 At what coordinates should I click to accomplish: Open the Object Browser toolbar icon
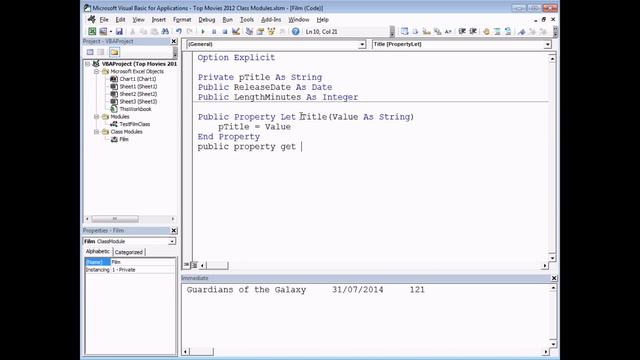[271, 31]
